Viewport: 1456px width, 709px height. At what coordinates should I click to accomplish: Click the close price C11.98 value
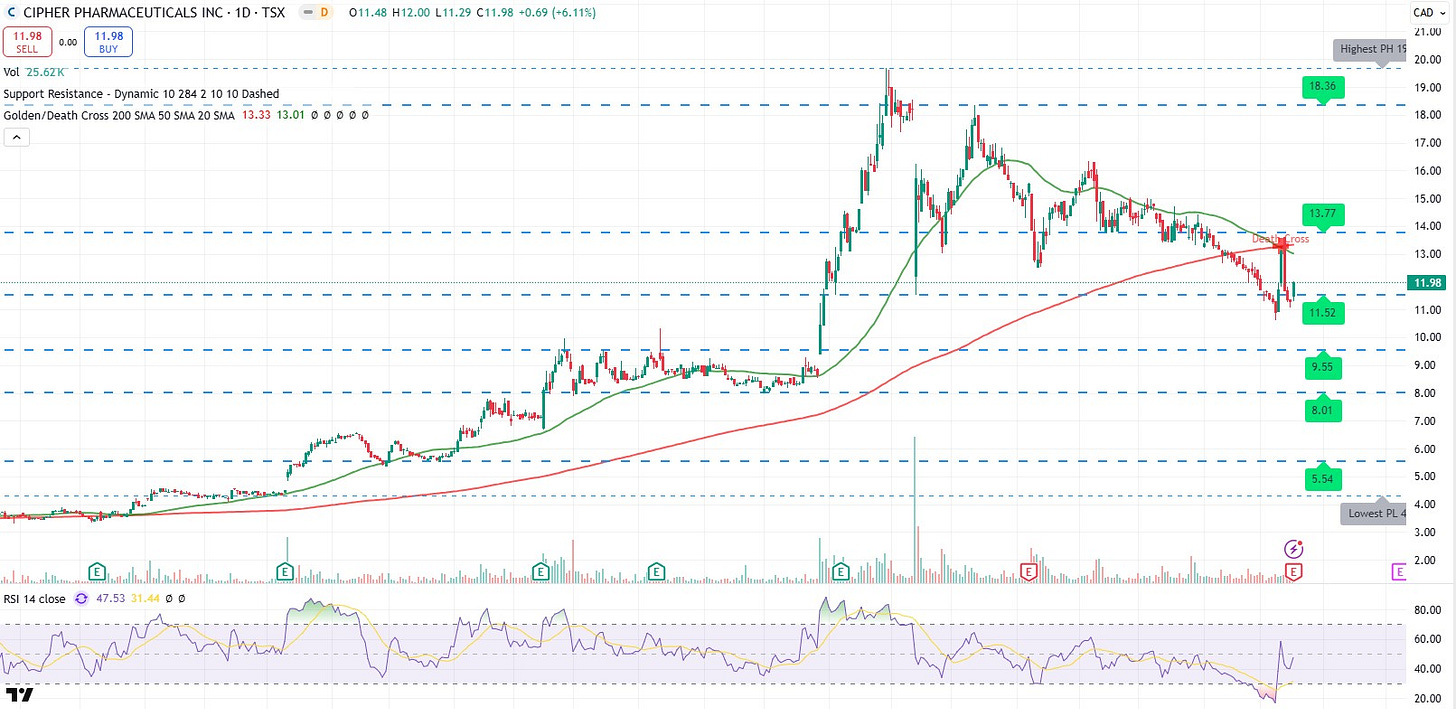tap(495, 12)
